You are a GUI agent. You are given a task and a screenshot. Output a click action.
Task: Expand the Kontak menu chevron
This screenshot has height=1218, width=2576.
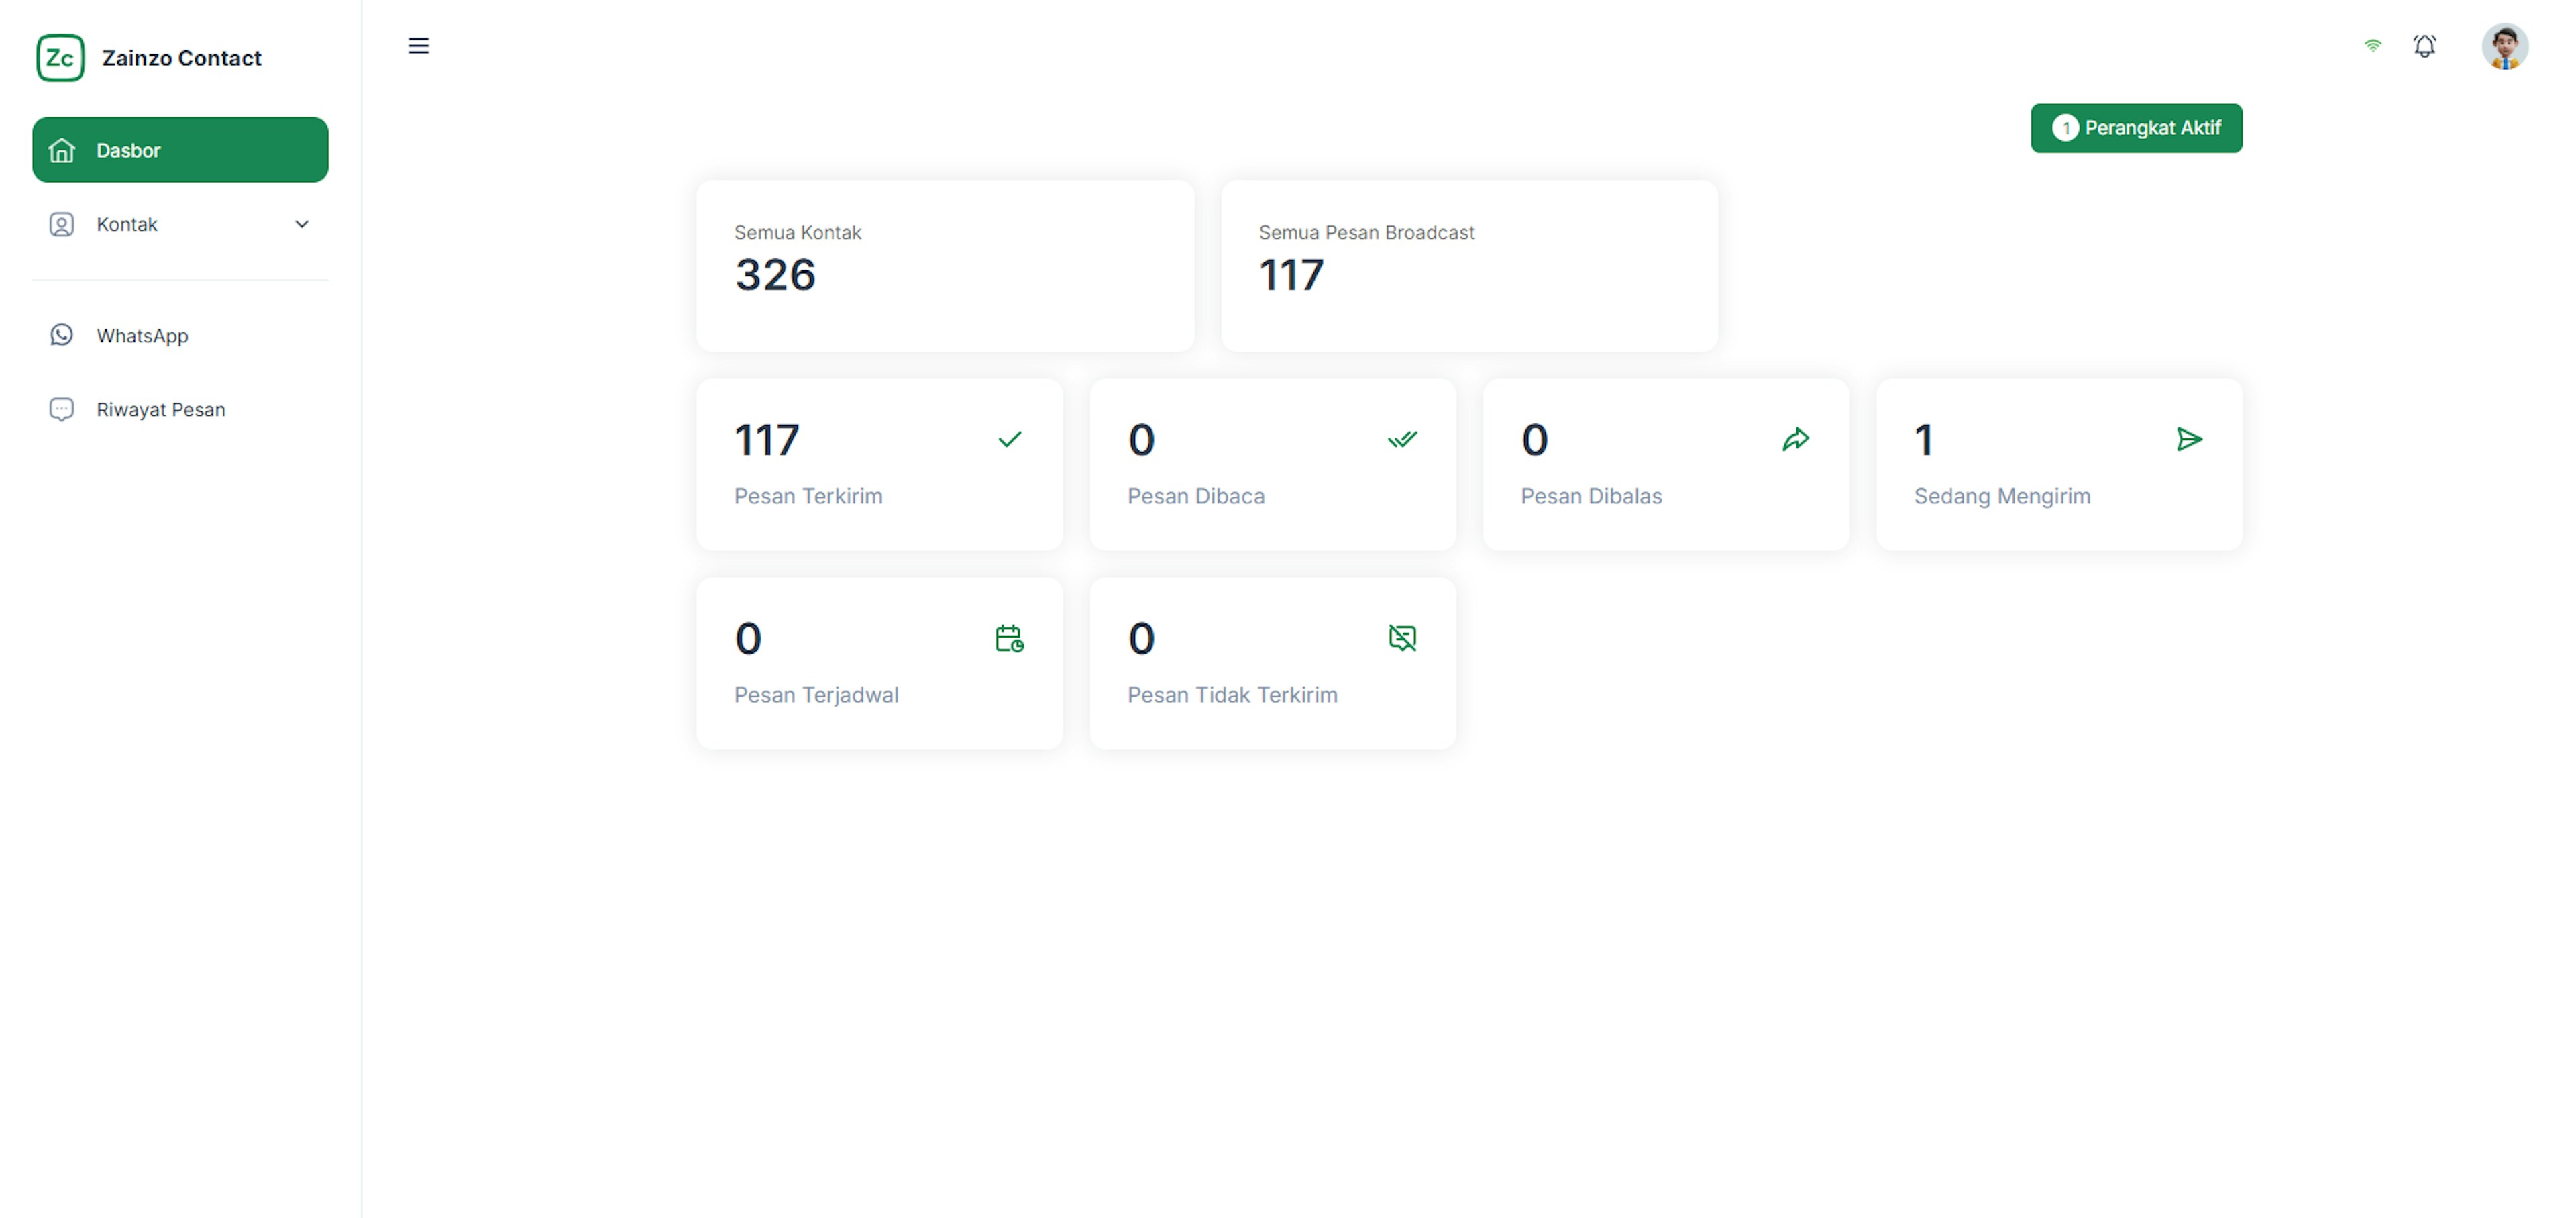(x=301, y=224)
